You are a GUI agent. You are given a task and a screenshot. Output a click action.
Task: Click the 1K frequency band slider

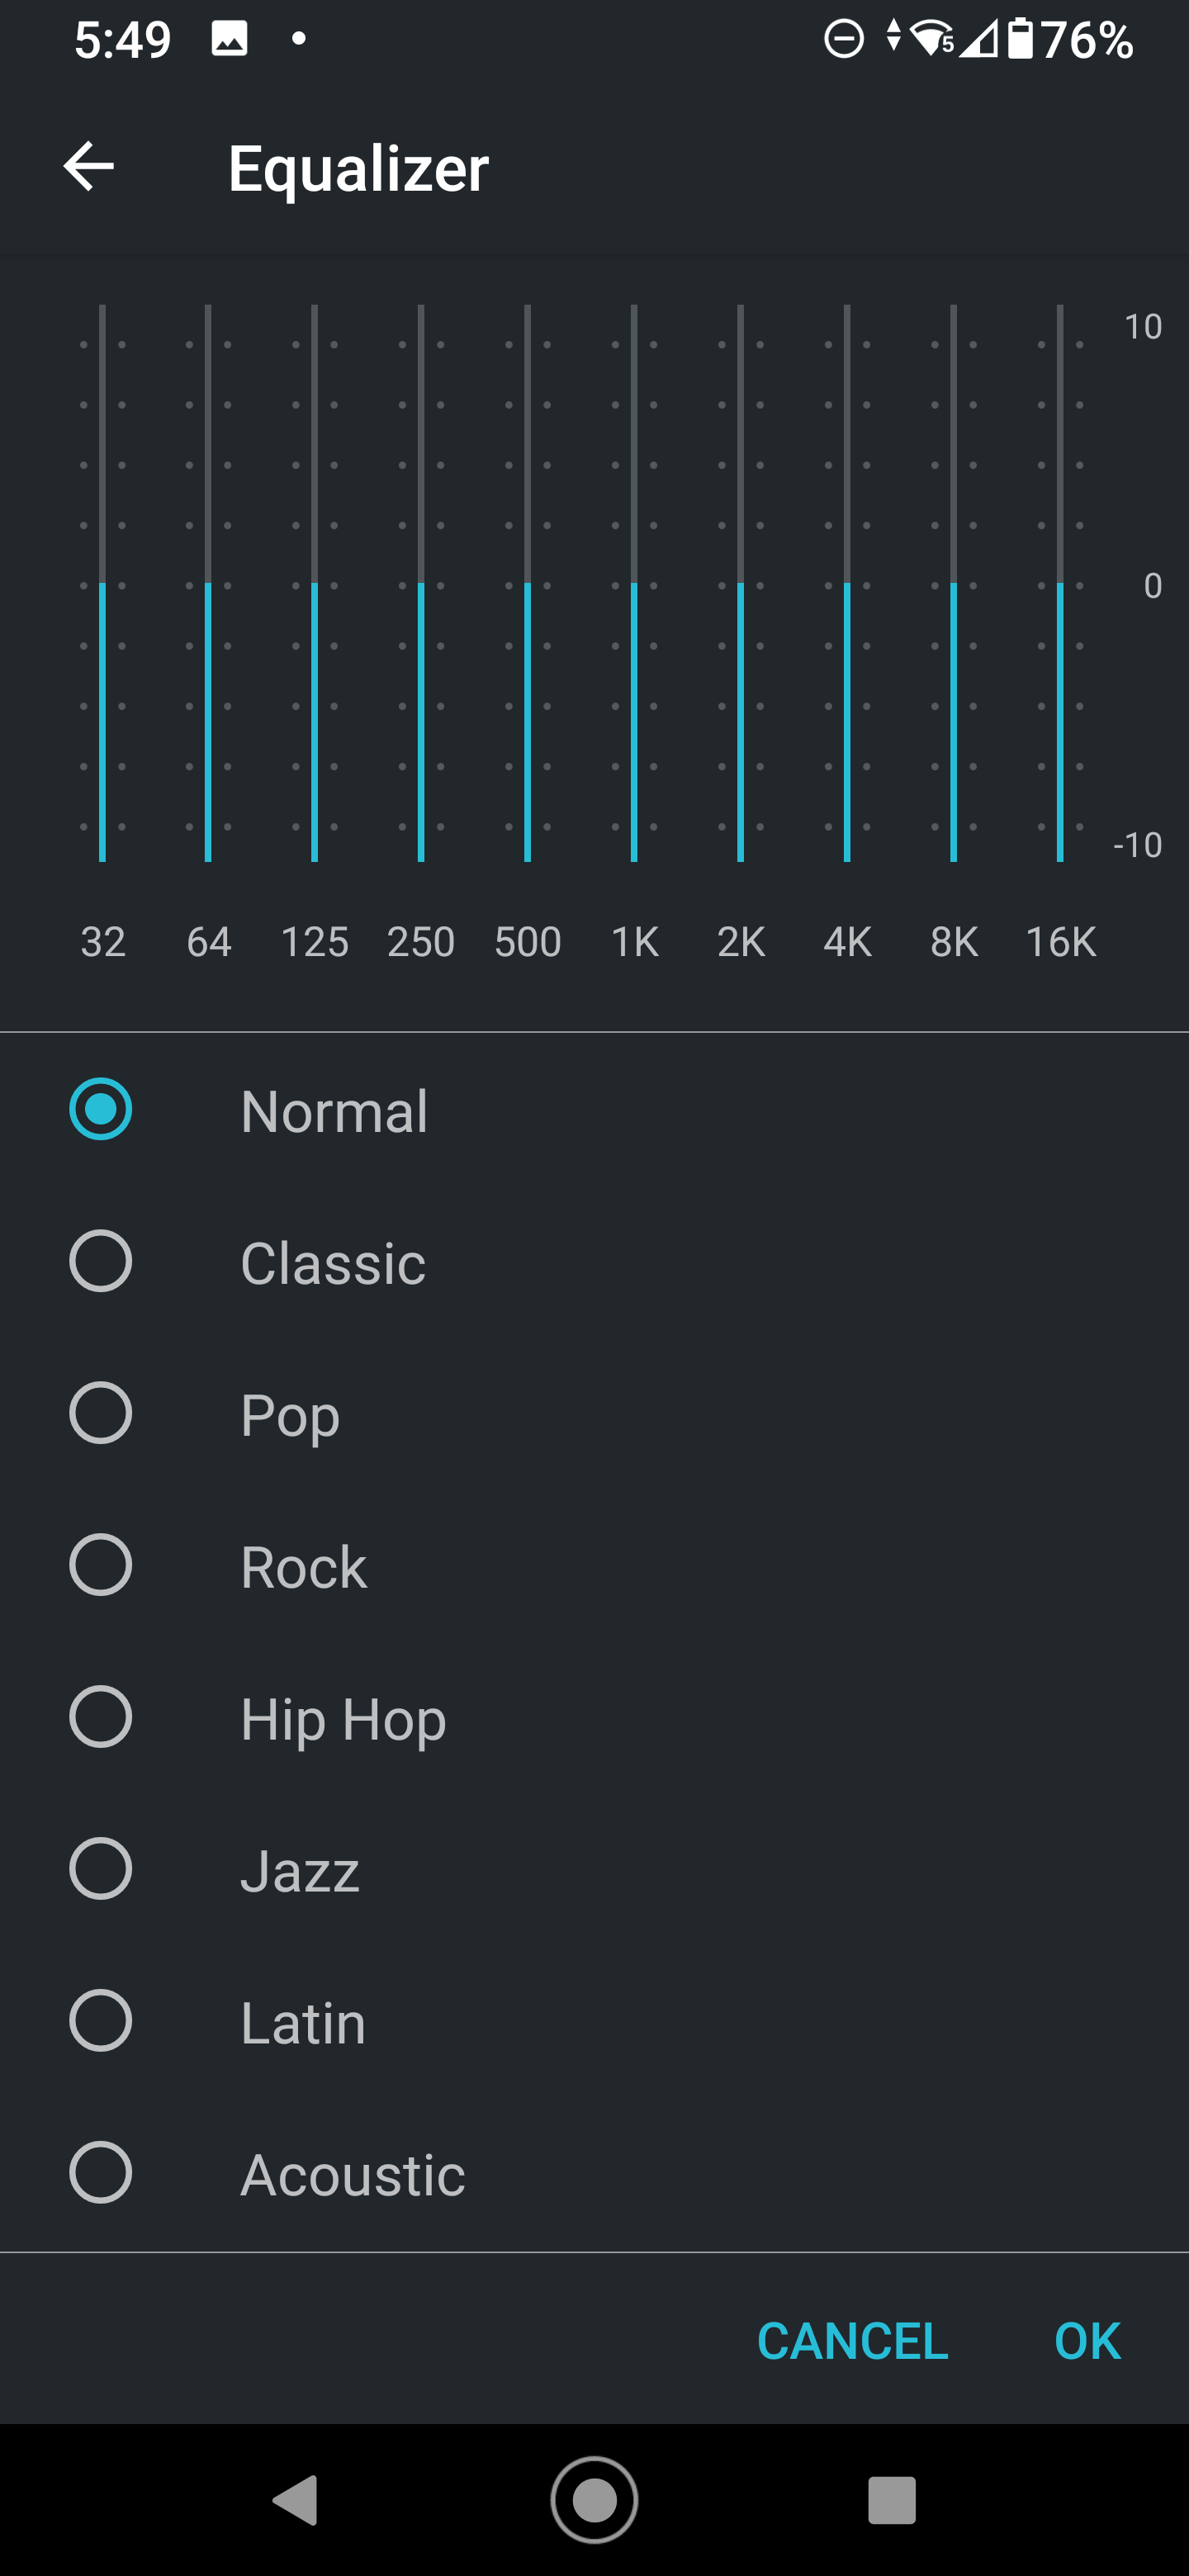pyautogui.click(x=634, y=583)
